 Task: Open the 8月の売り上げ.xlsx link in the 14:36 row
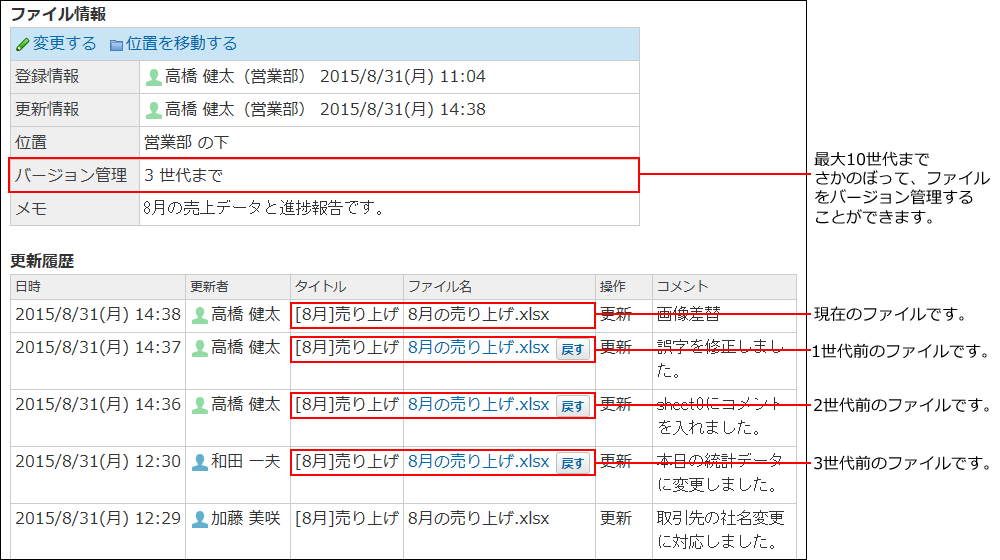coord(478,404)
